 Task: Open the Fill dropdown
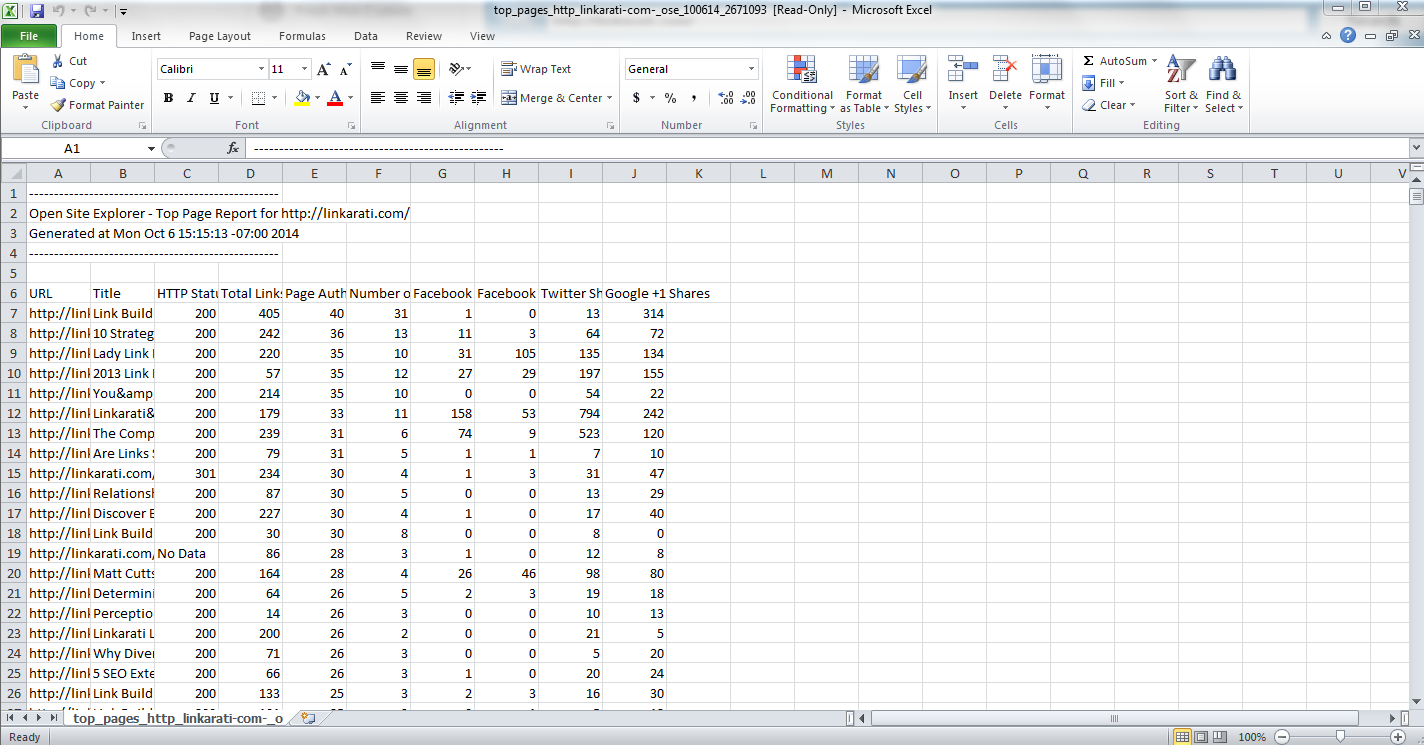click(1104, 83)
